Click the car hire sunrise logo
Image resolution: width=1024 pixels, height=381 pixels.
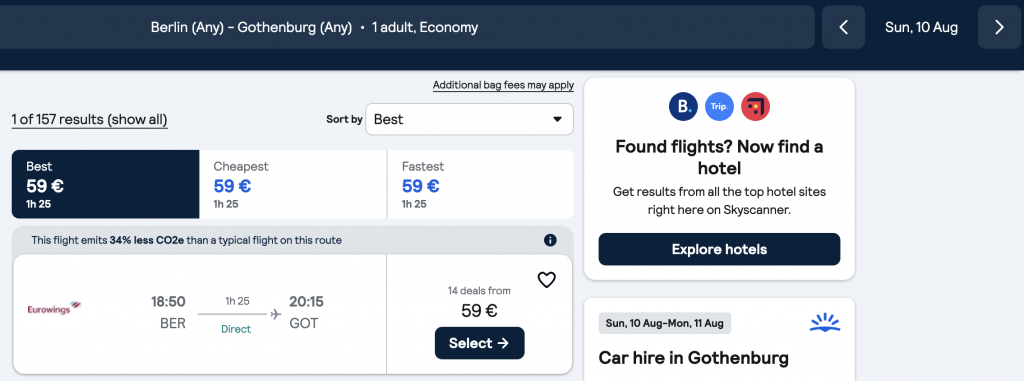click(825, 323)
